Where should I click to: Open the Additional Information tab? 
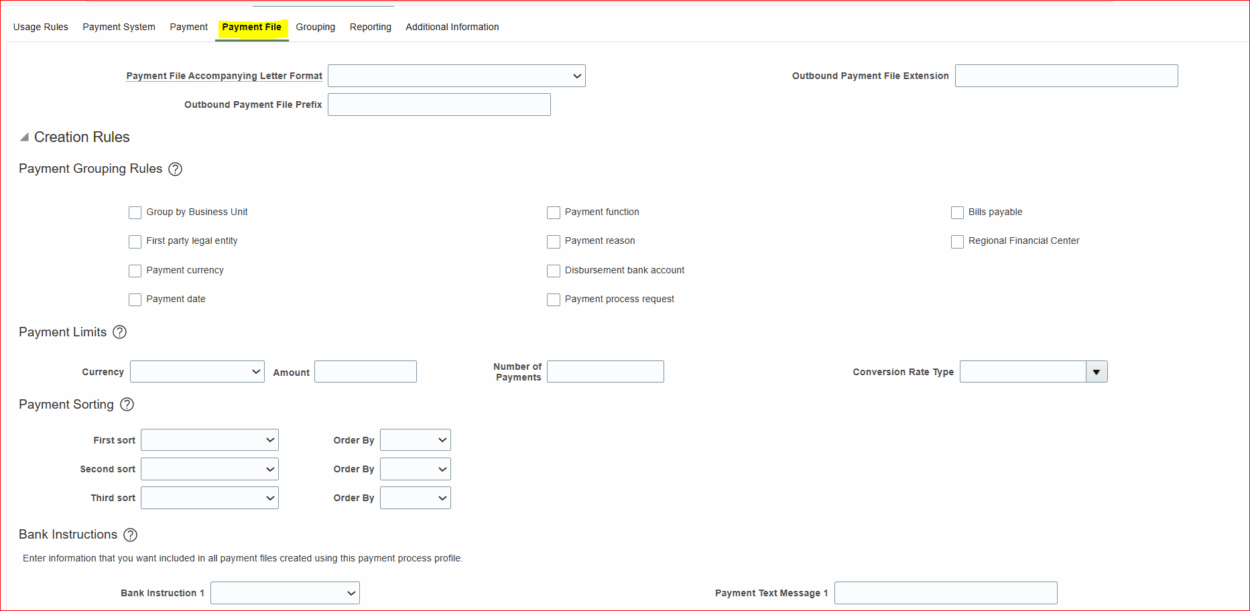tap(452, 27)
